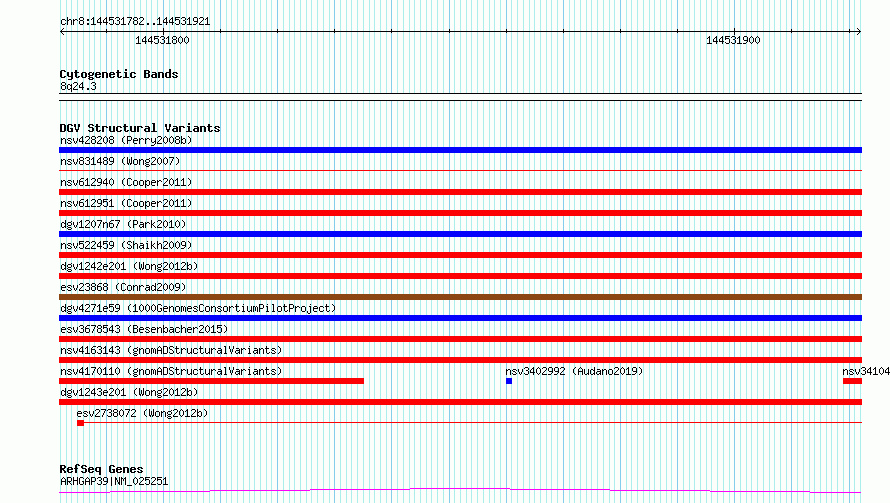
Task: Click the short red bar under nsv34104
Action: 853,381
